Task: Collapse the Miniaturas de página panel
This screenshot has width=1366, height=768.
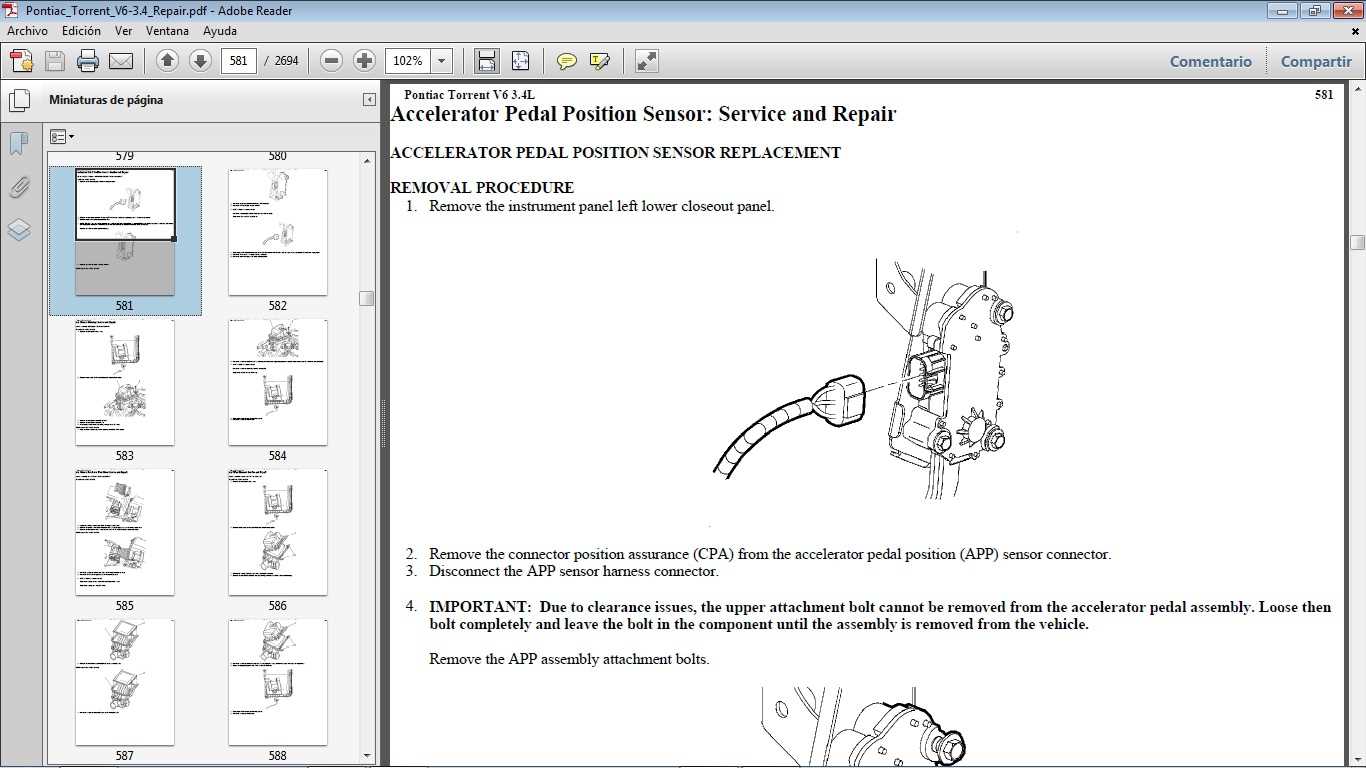Action: pos(369,100)
